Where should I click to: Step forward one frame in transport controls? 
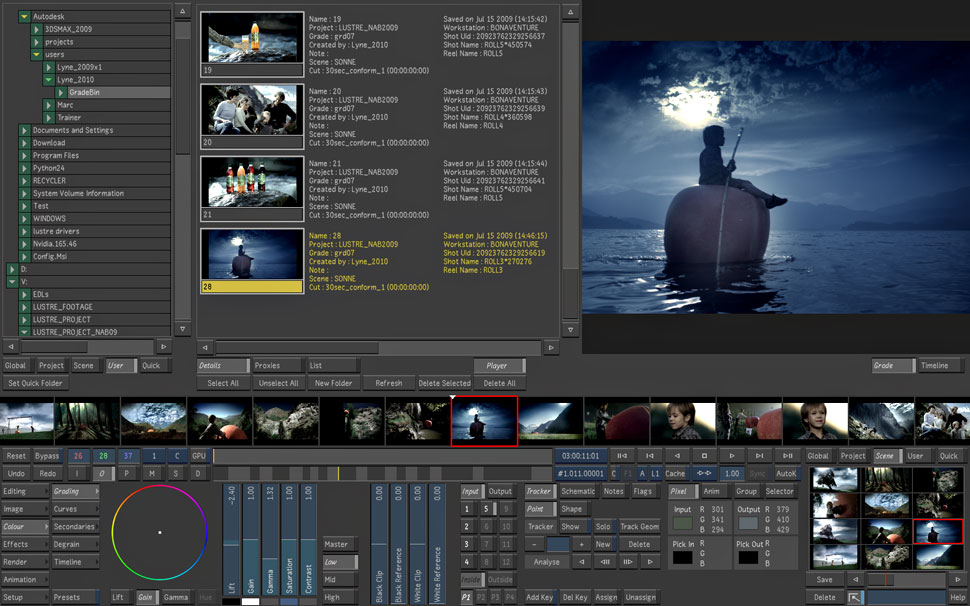(759, 456)
